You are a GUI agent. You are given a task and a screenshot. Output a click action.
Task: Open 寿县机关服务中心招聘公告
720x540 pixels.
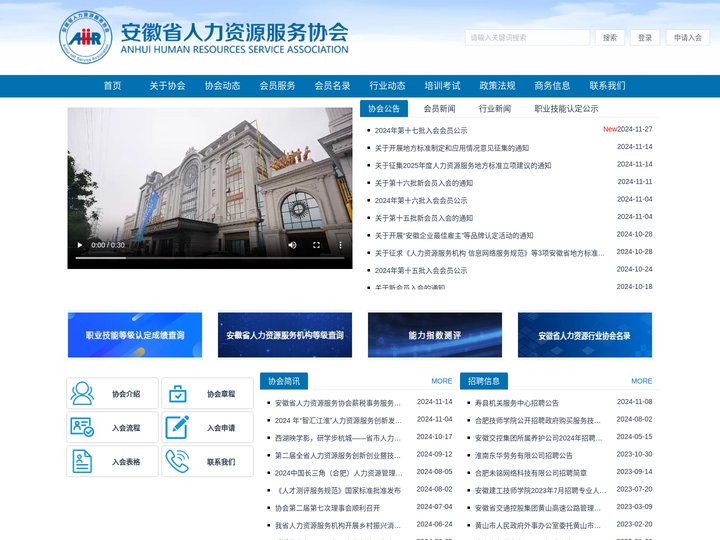[x=517, y=403]
